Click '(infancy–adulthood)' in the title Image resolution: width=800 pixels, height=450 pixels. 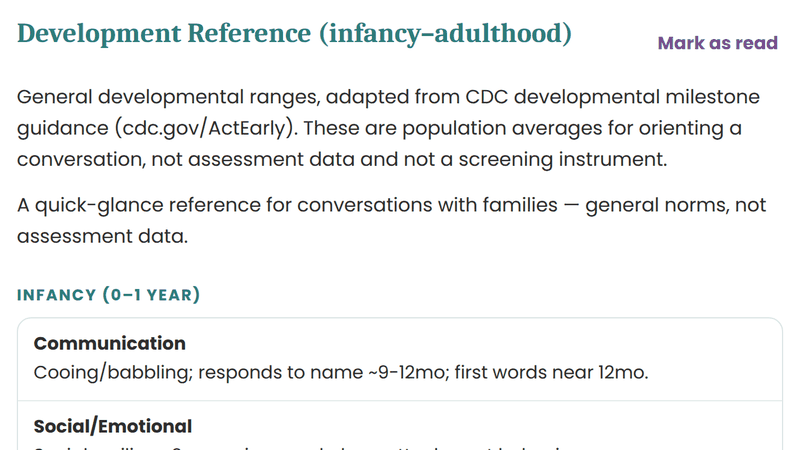tap(445, 34)
